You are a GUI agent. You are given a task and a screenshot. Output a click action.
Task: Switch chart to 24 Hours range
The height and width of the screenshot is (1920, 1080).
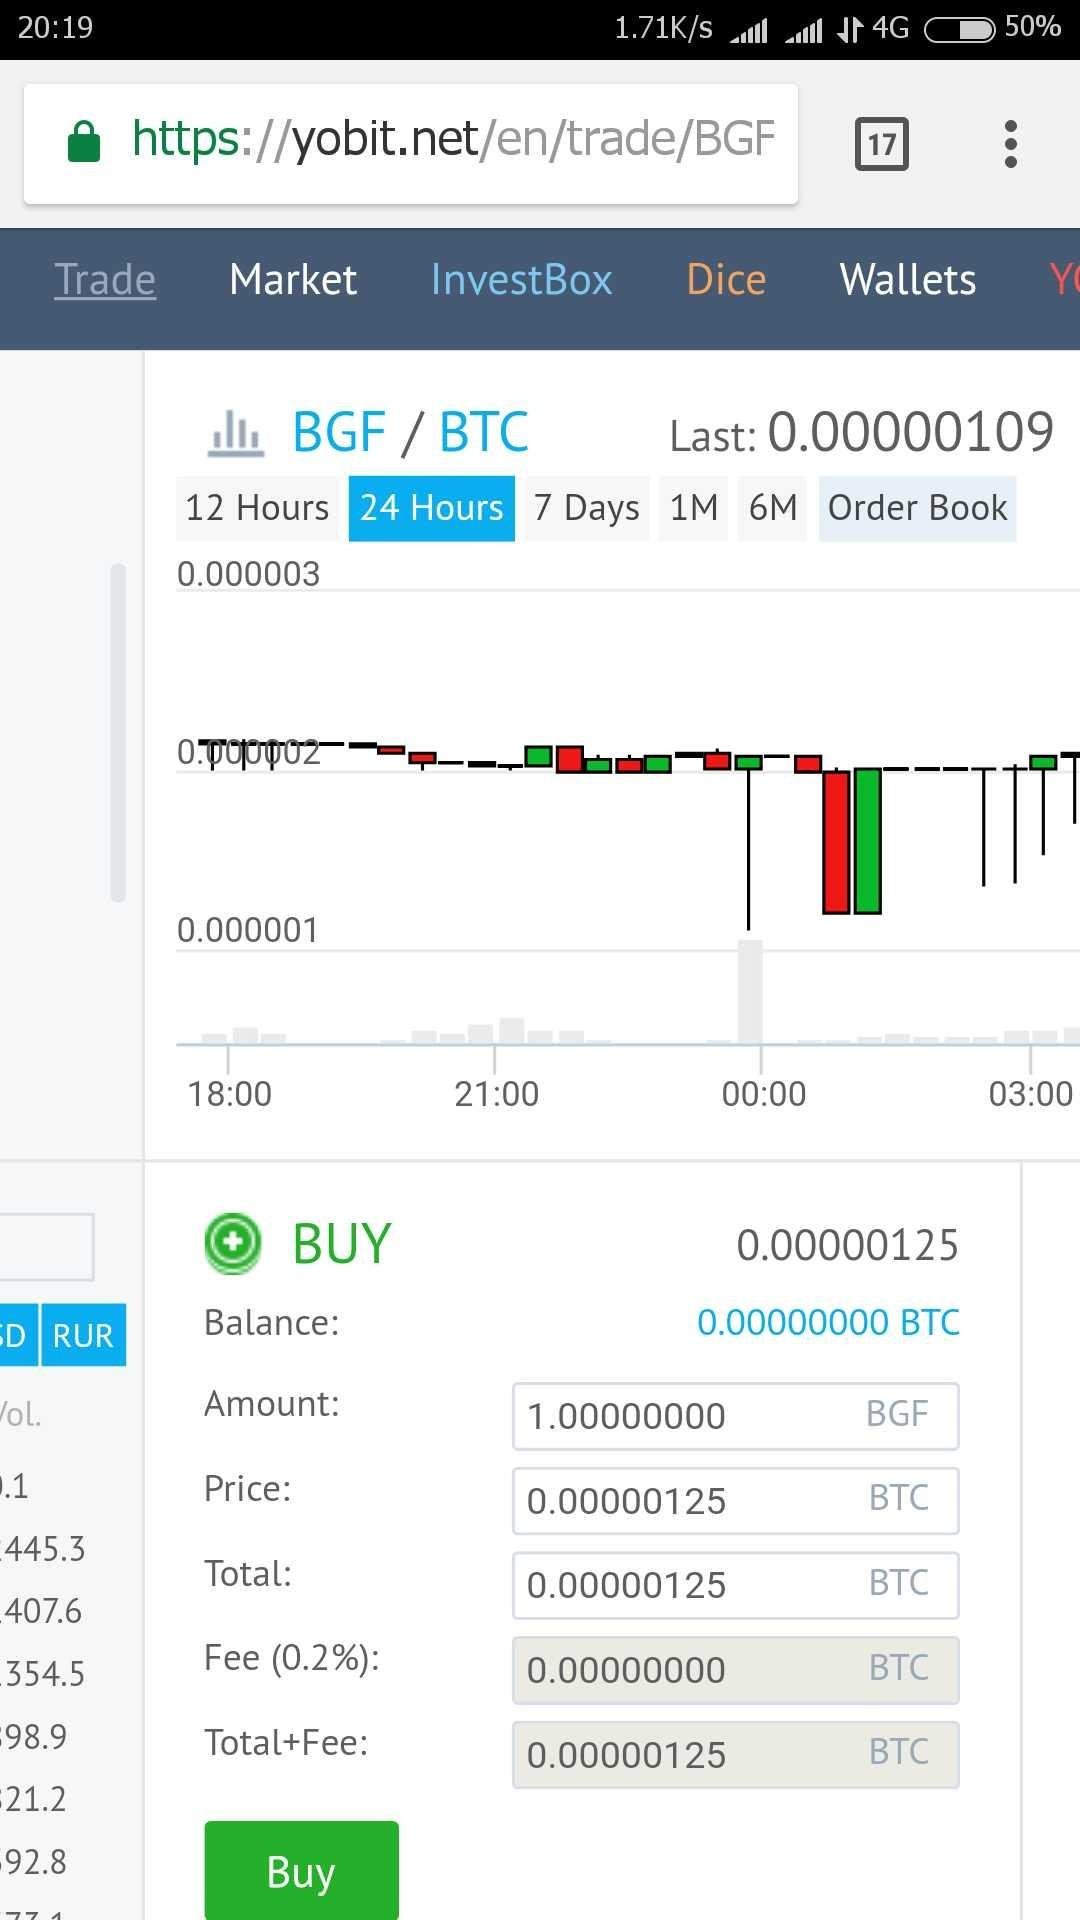click(432, 508)
